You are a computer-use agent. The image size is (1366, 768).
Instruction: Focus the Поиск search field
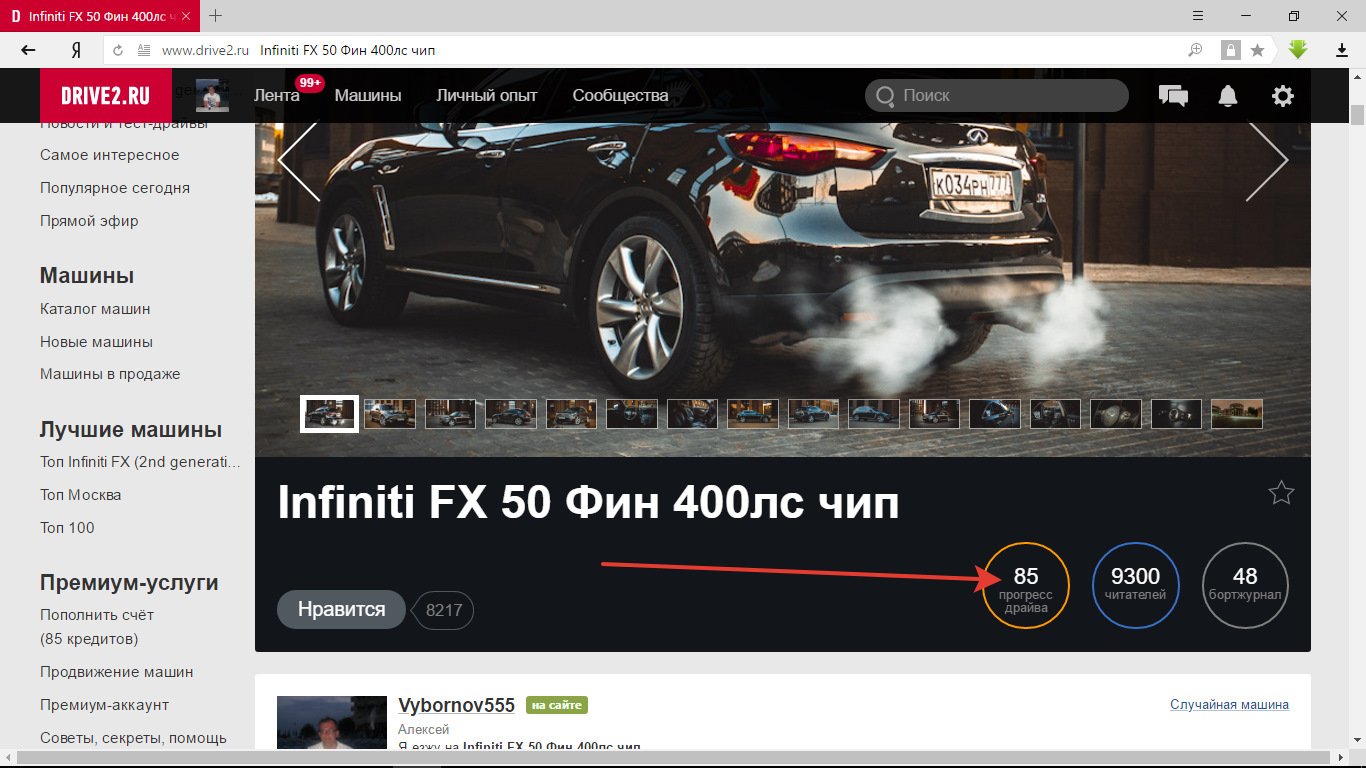(996, 96)
